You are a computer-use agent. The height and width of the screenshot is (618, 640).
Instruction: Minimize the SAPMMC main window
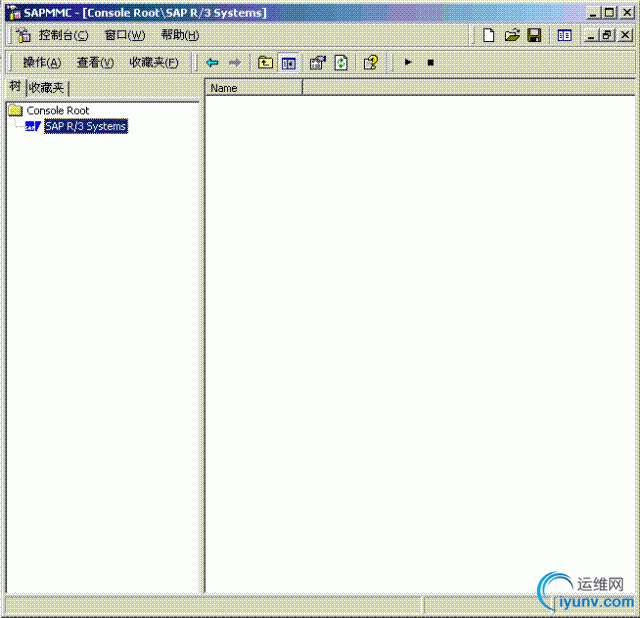(x=593, y=13)
